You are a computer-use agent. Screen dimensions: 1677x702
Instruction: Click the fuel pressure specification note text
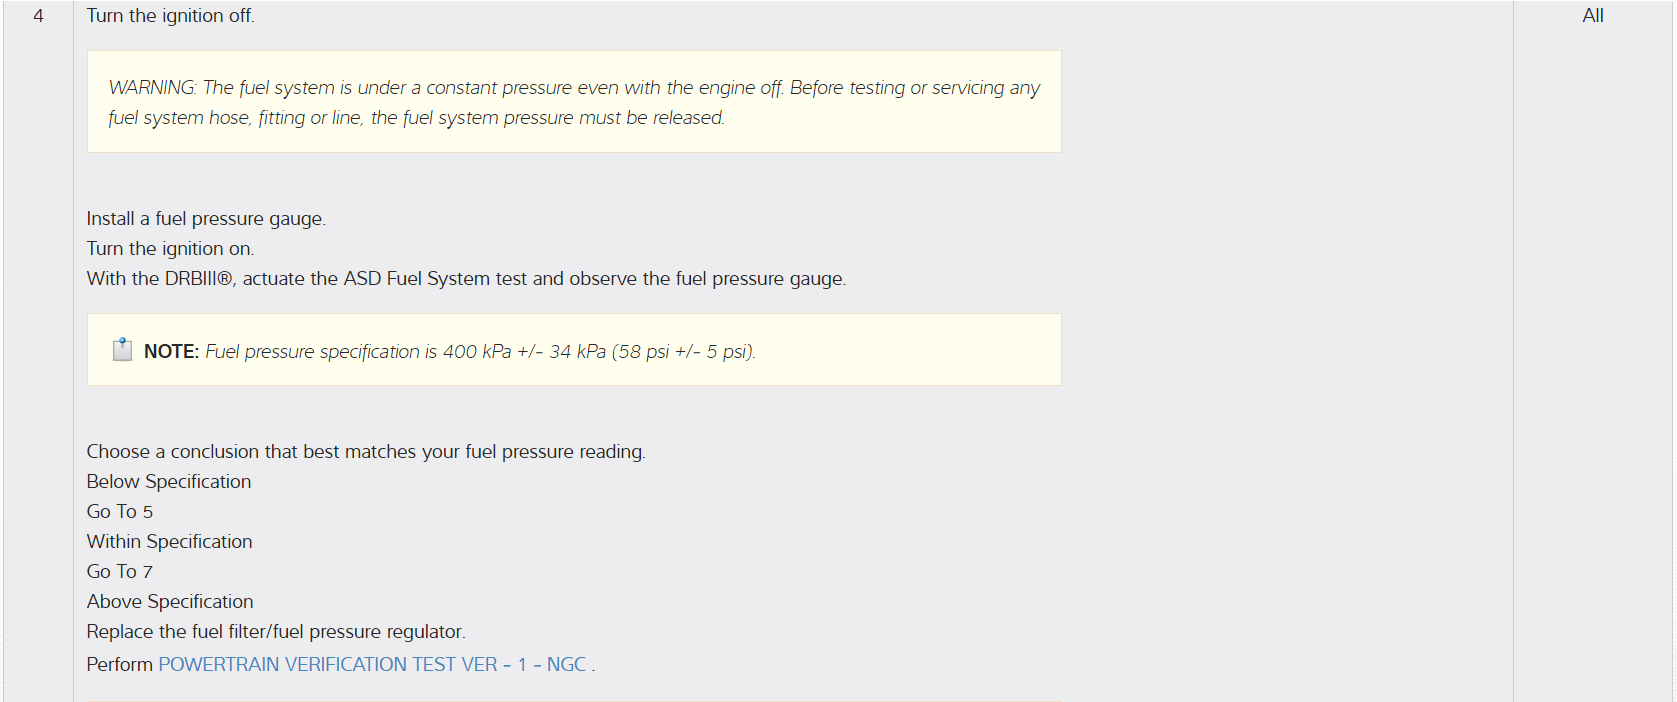pos(480,352)
